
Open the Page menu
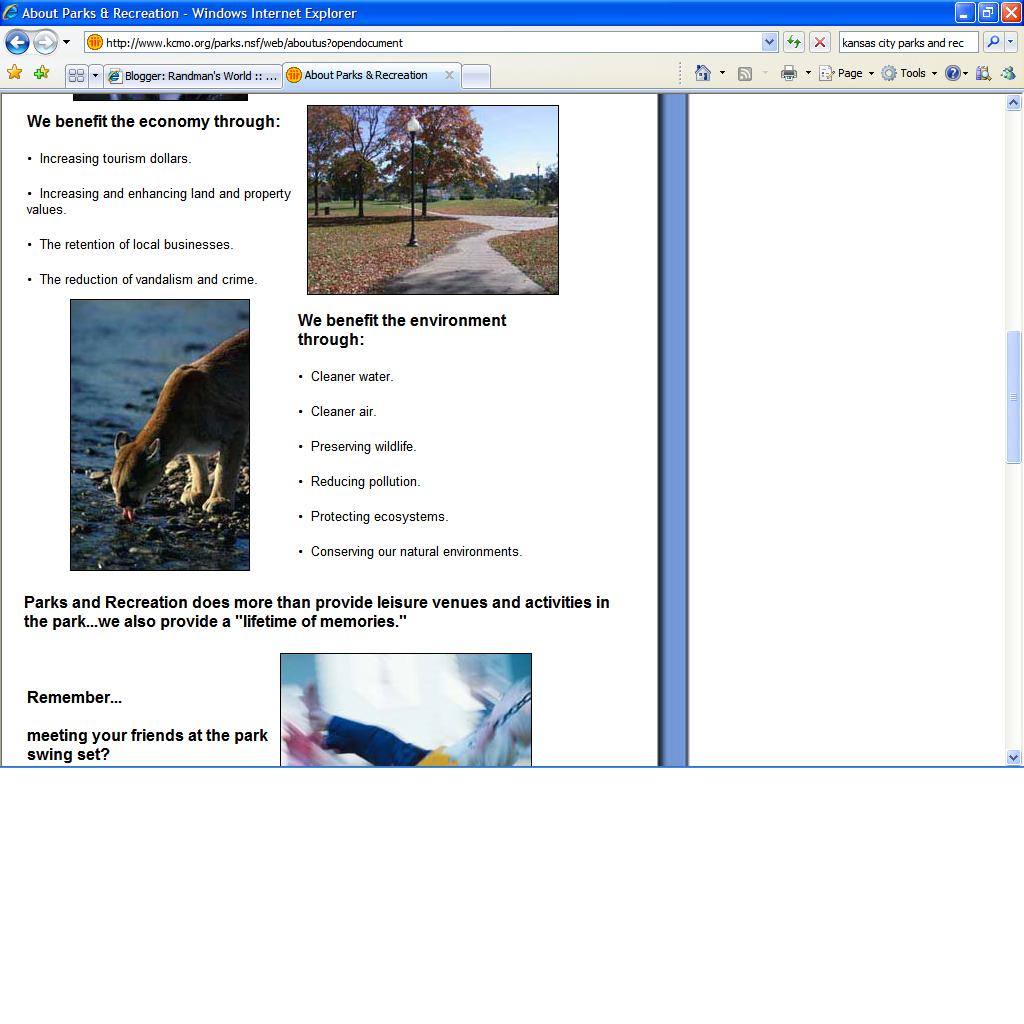[846, 73]
